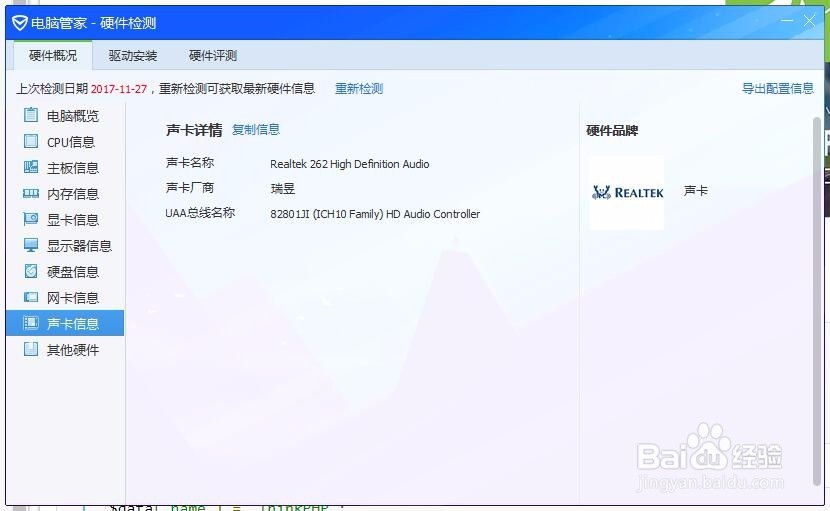Click the 声卡详情 heading

[x=194, y=130]
